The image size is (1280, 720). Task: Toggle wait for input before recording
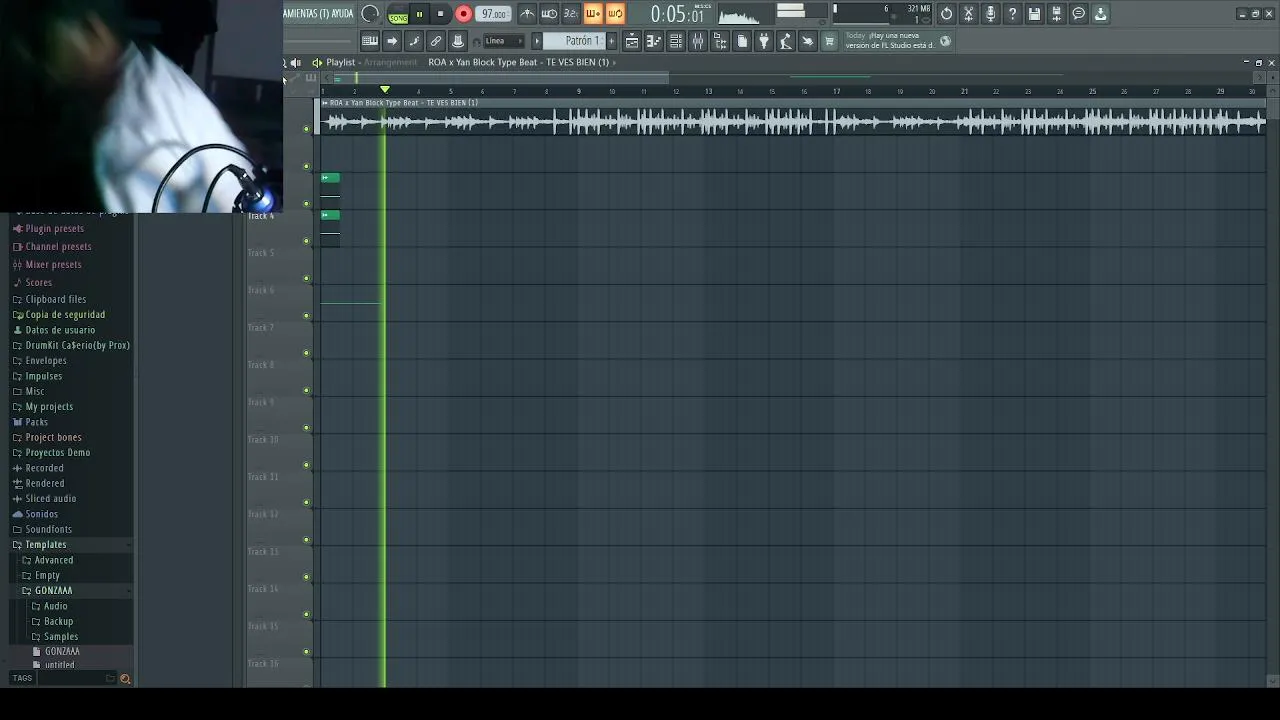[549, 14]
